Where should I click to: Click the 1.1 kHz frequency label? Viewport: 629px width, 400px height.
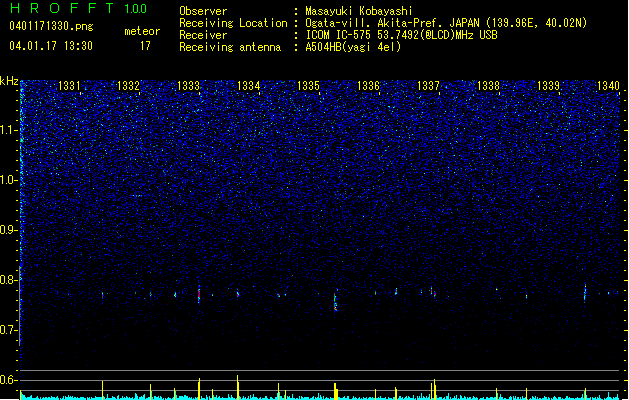[x=8, y=130]
